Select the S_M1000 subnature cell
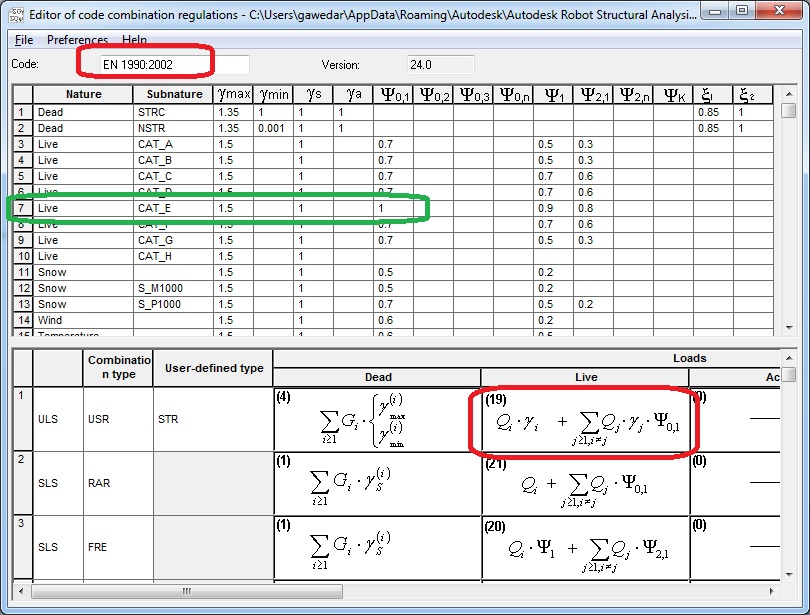Screen dimensions: 810x615 pos(174,288)
